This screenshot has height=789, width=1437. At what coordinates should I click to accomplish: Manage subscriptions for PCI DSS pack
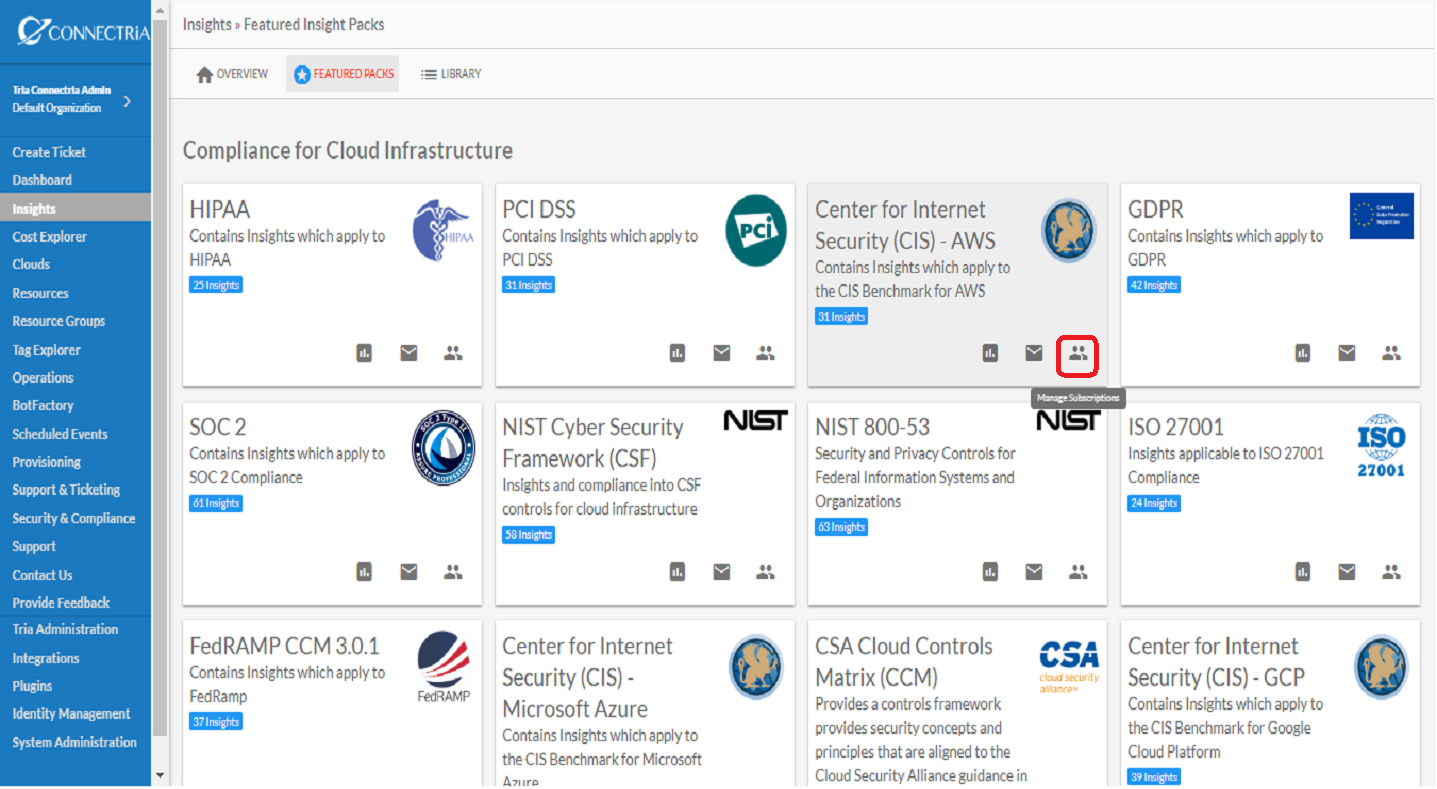[766, 352]
